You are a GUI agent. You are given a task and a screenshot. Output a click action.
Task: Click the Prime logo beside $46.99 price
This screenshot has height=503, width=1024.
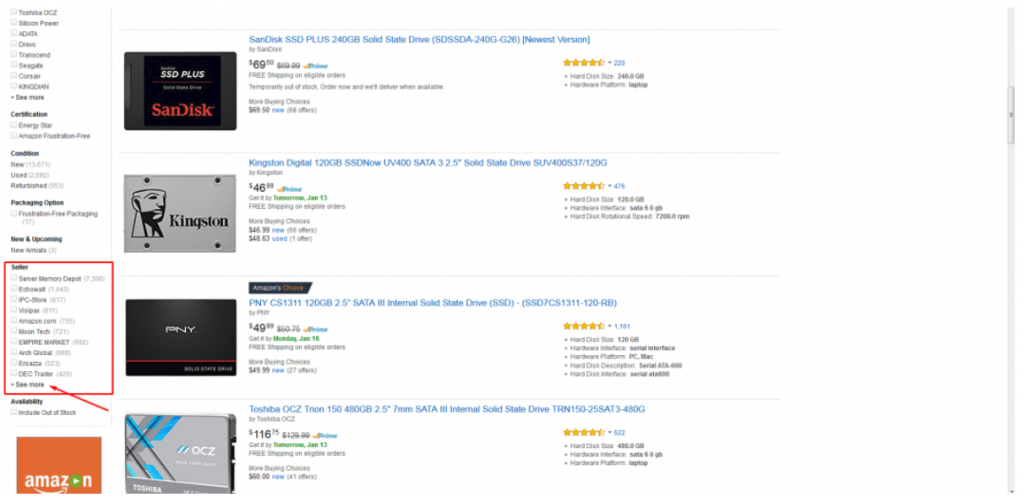289,189
